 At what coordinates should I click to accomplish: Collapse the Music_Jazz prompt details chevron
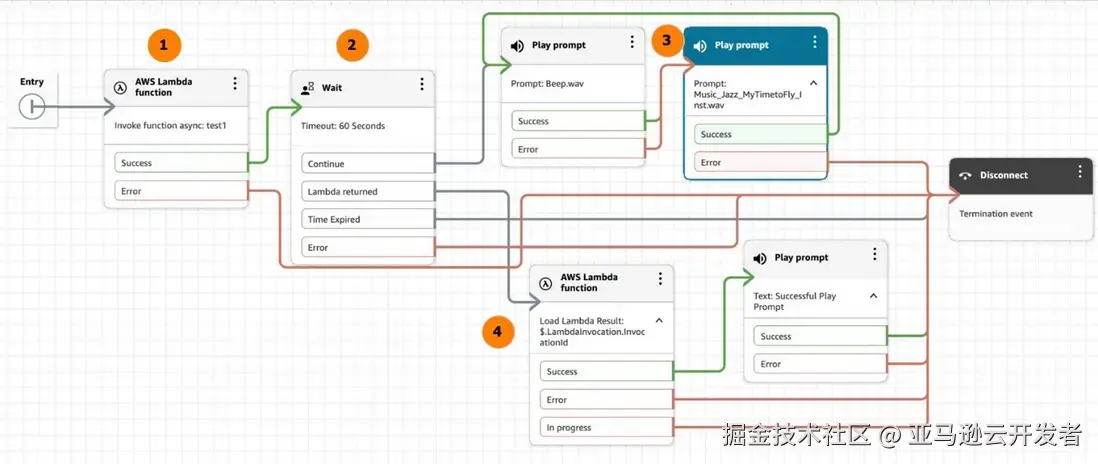[x=814, y=83]
